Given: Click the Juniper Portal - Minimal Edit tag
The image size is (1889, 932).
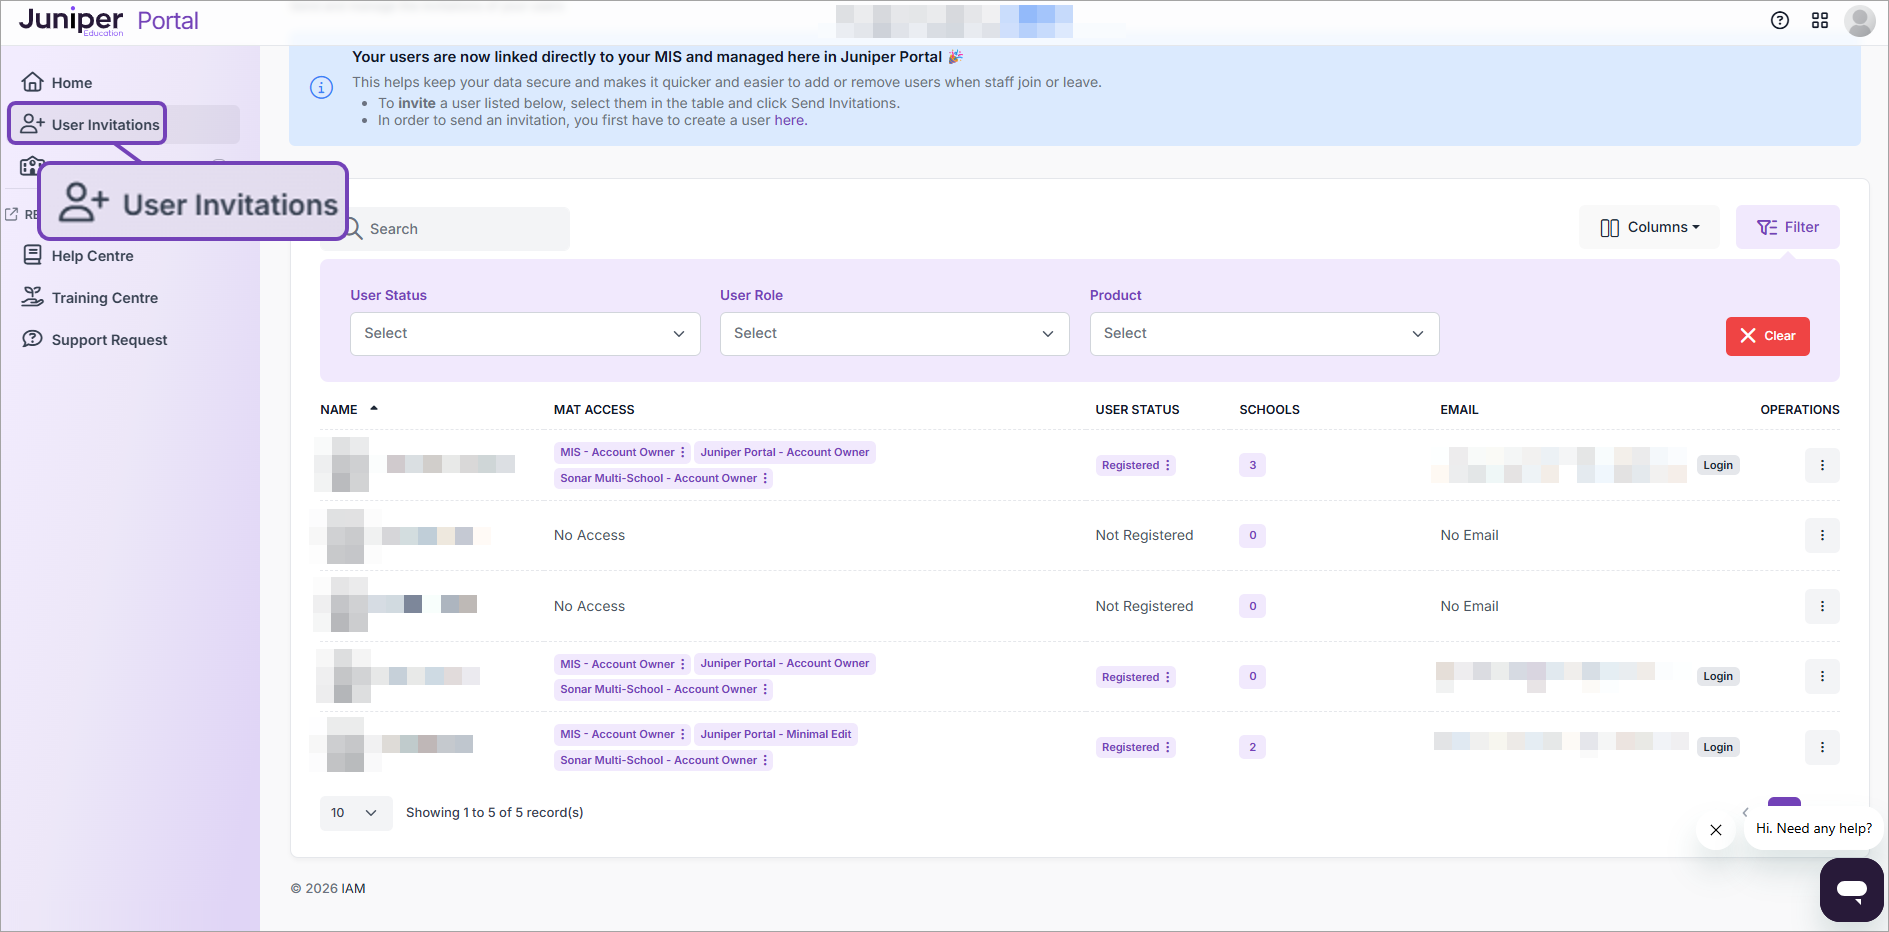Looking at the screenshot, I should click(776, 734).
